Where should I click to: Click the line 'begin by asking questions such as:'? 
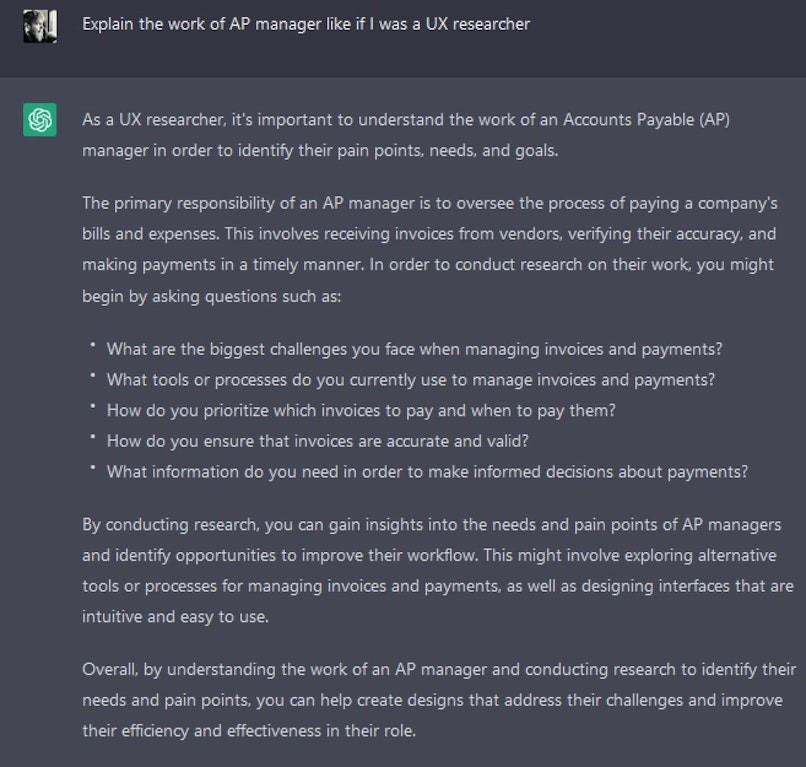pos(211,296)
